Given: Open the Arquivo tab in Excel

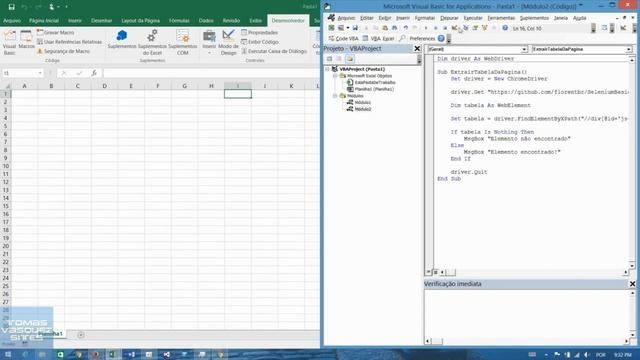Looking at the screenshot, I should 12,20.
